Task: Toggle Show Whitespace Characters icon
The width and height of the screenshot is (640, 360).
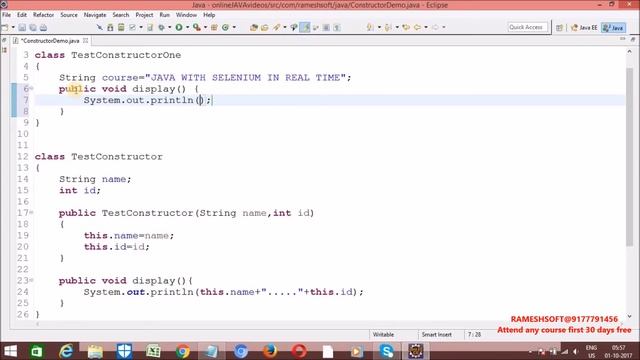Action: click(x=337, y=27)
